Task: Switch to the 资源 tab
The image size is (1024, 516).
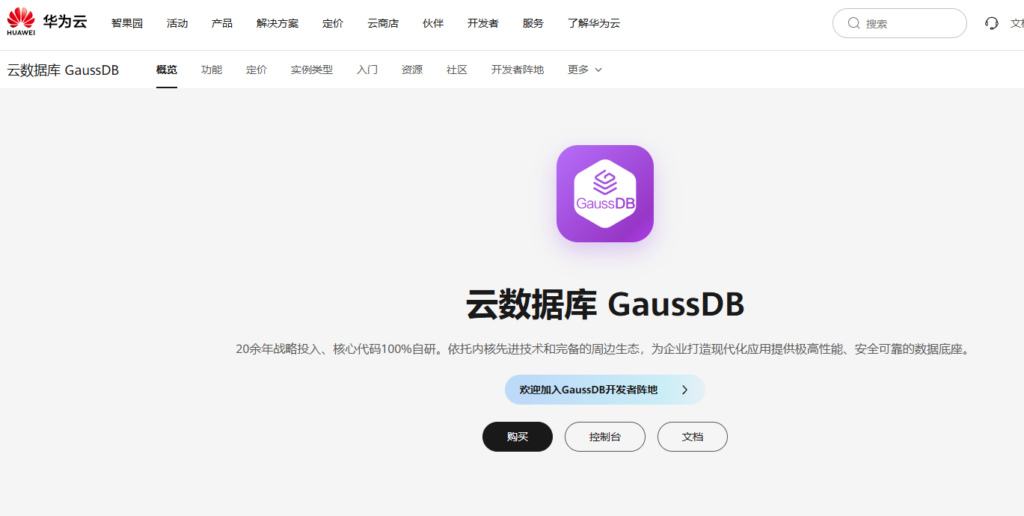Action: click(x=412, y=70)
